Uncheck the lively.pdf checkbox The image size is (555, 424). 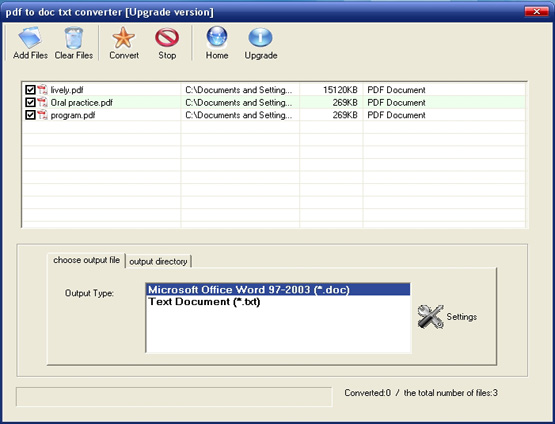coord(30,90)
